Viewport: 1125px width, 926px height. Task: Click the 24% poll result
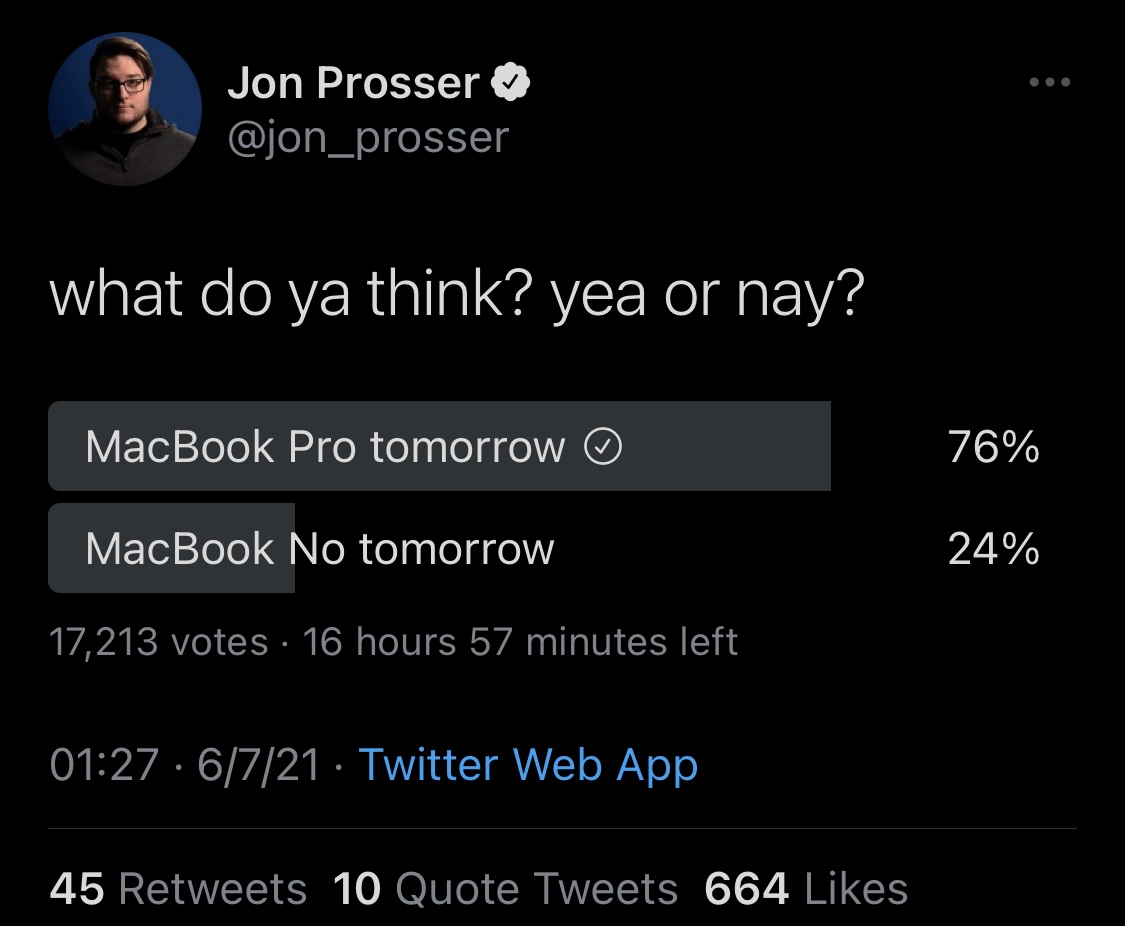(x=993, y=549)
